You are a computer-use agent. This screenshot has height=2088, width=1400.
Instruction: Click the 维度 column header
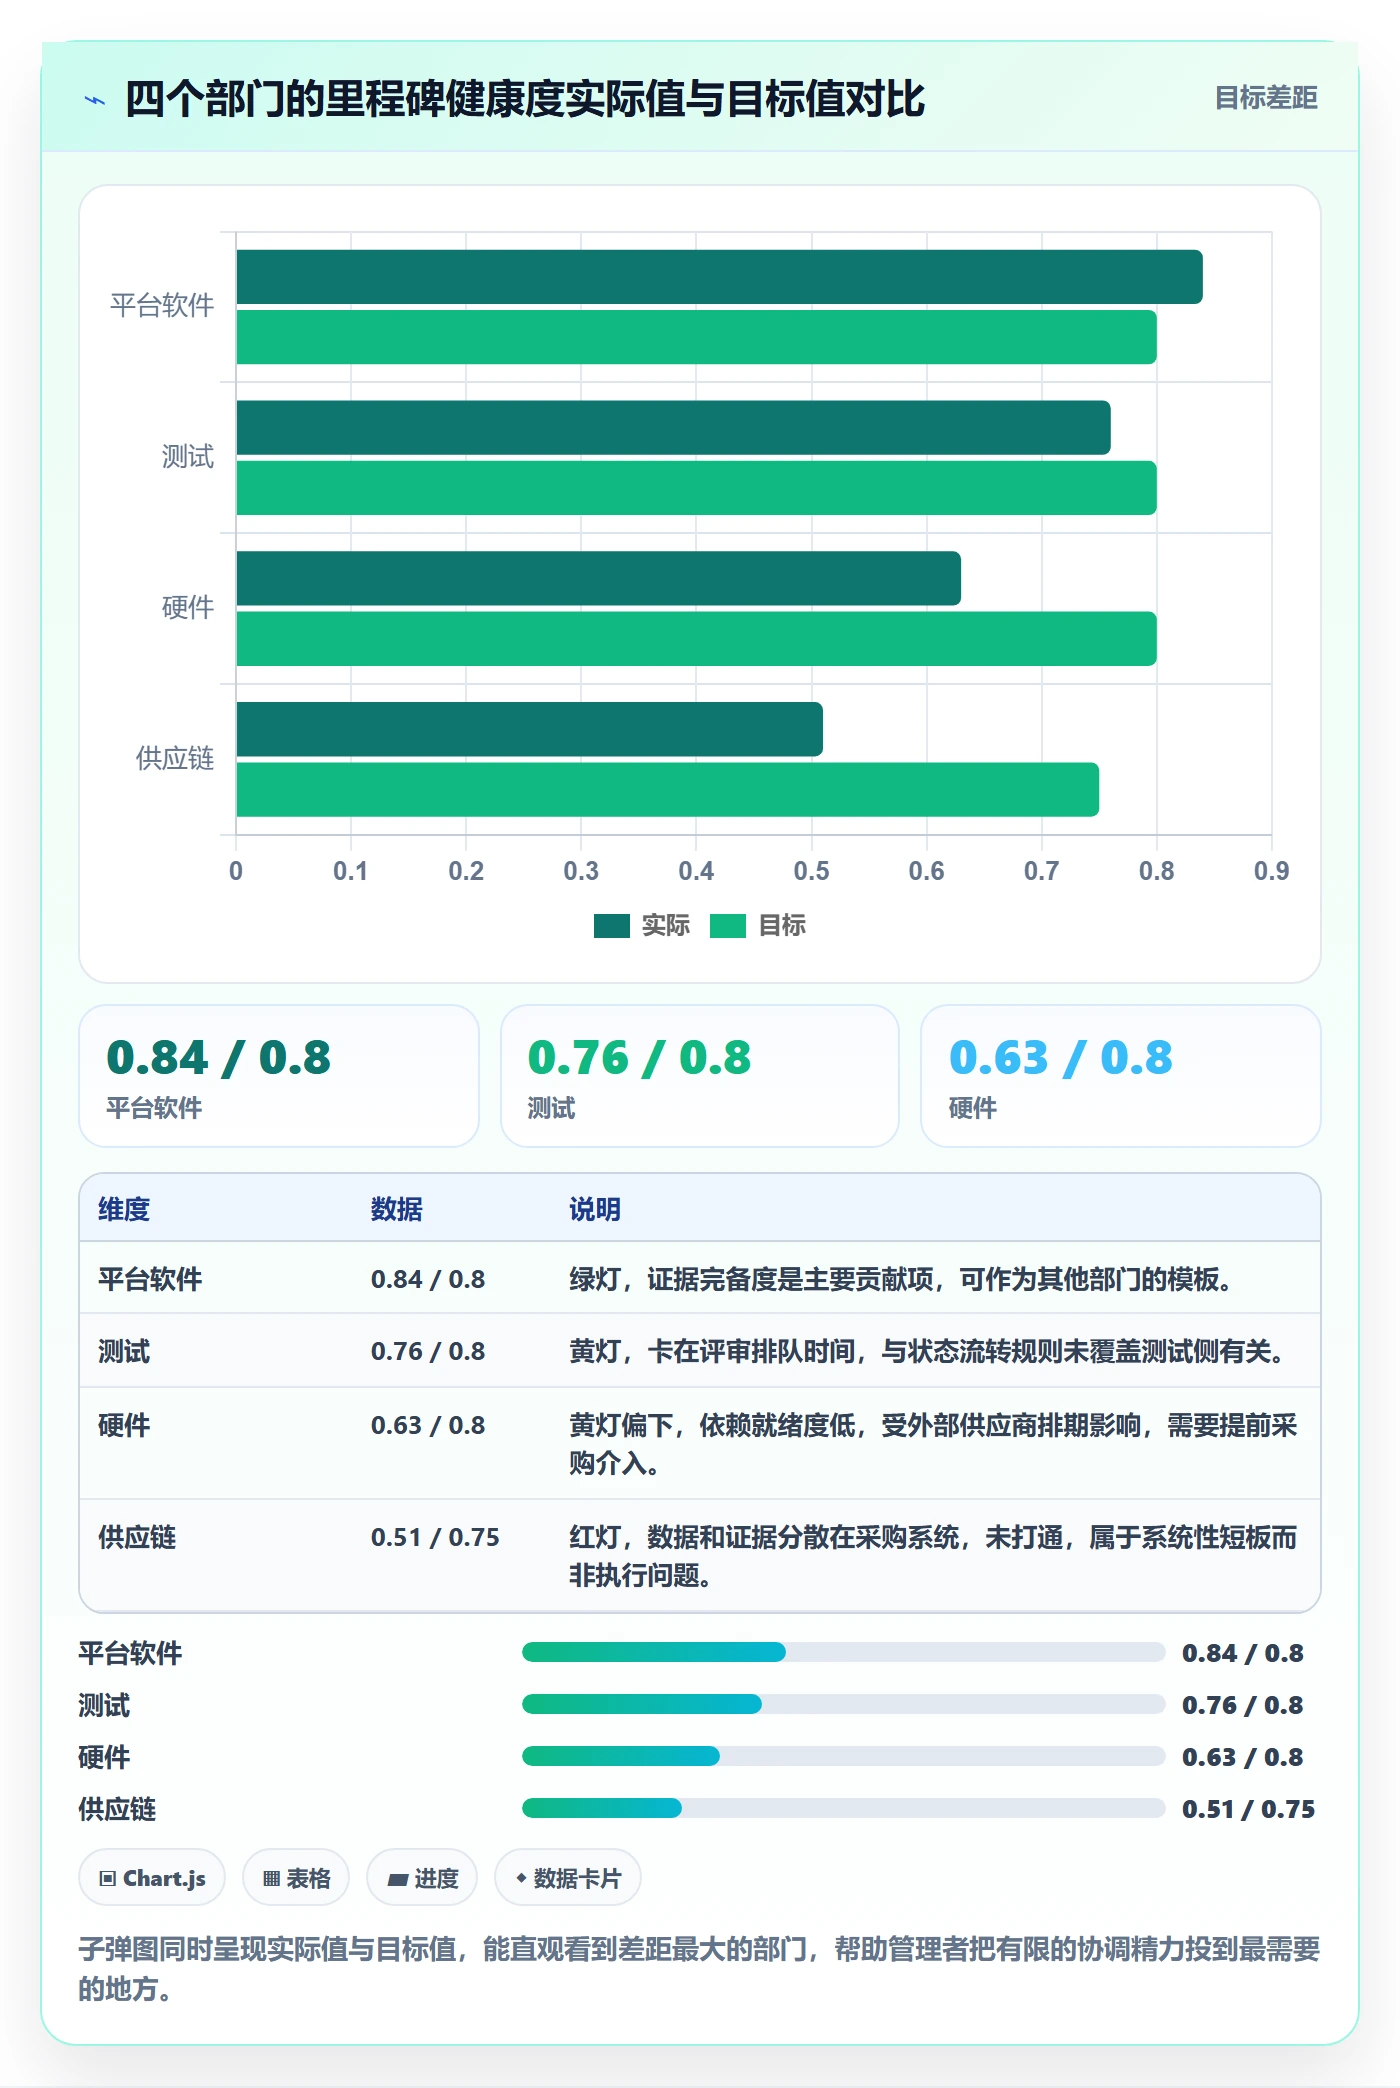tap(124, 1209)
